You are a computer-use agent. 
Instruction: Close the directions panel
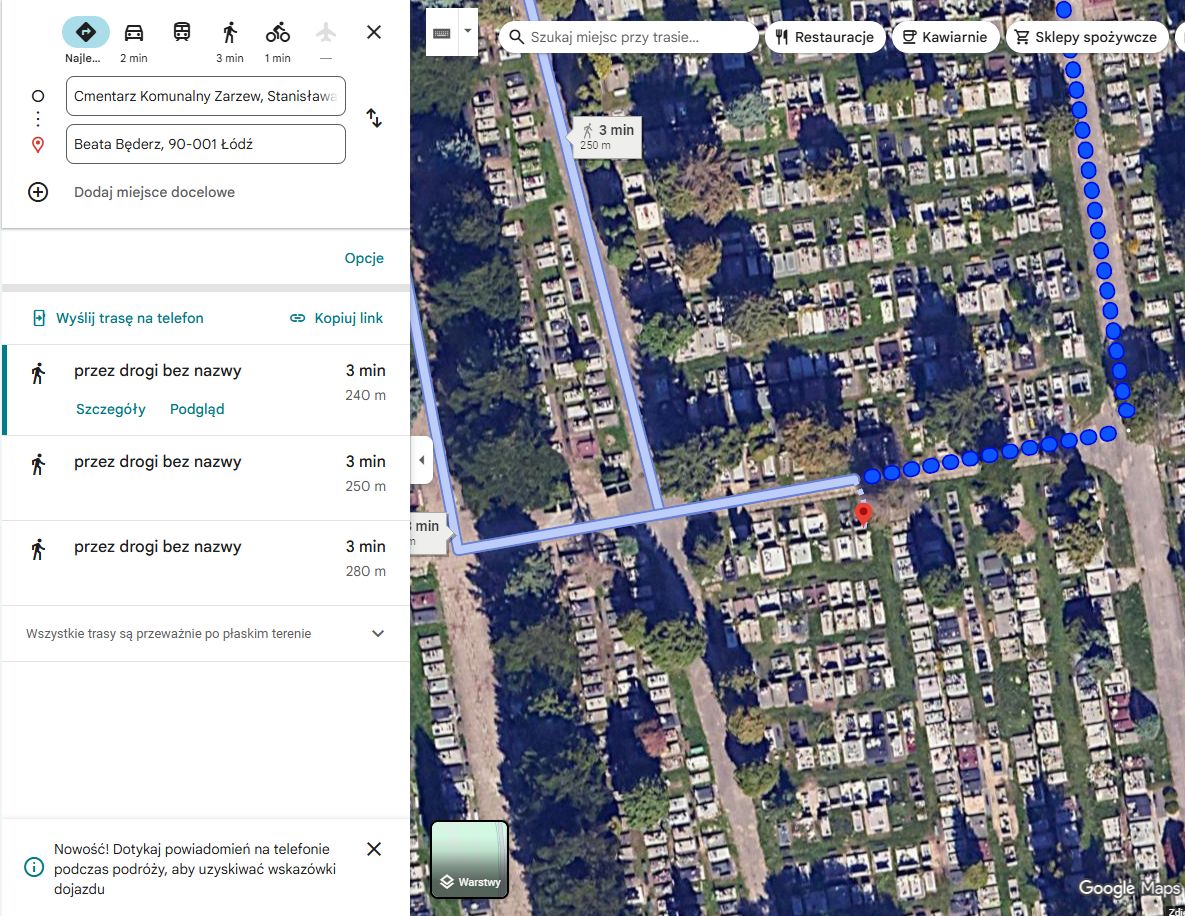coord(373,32)
